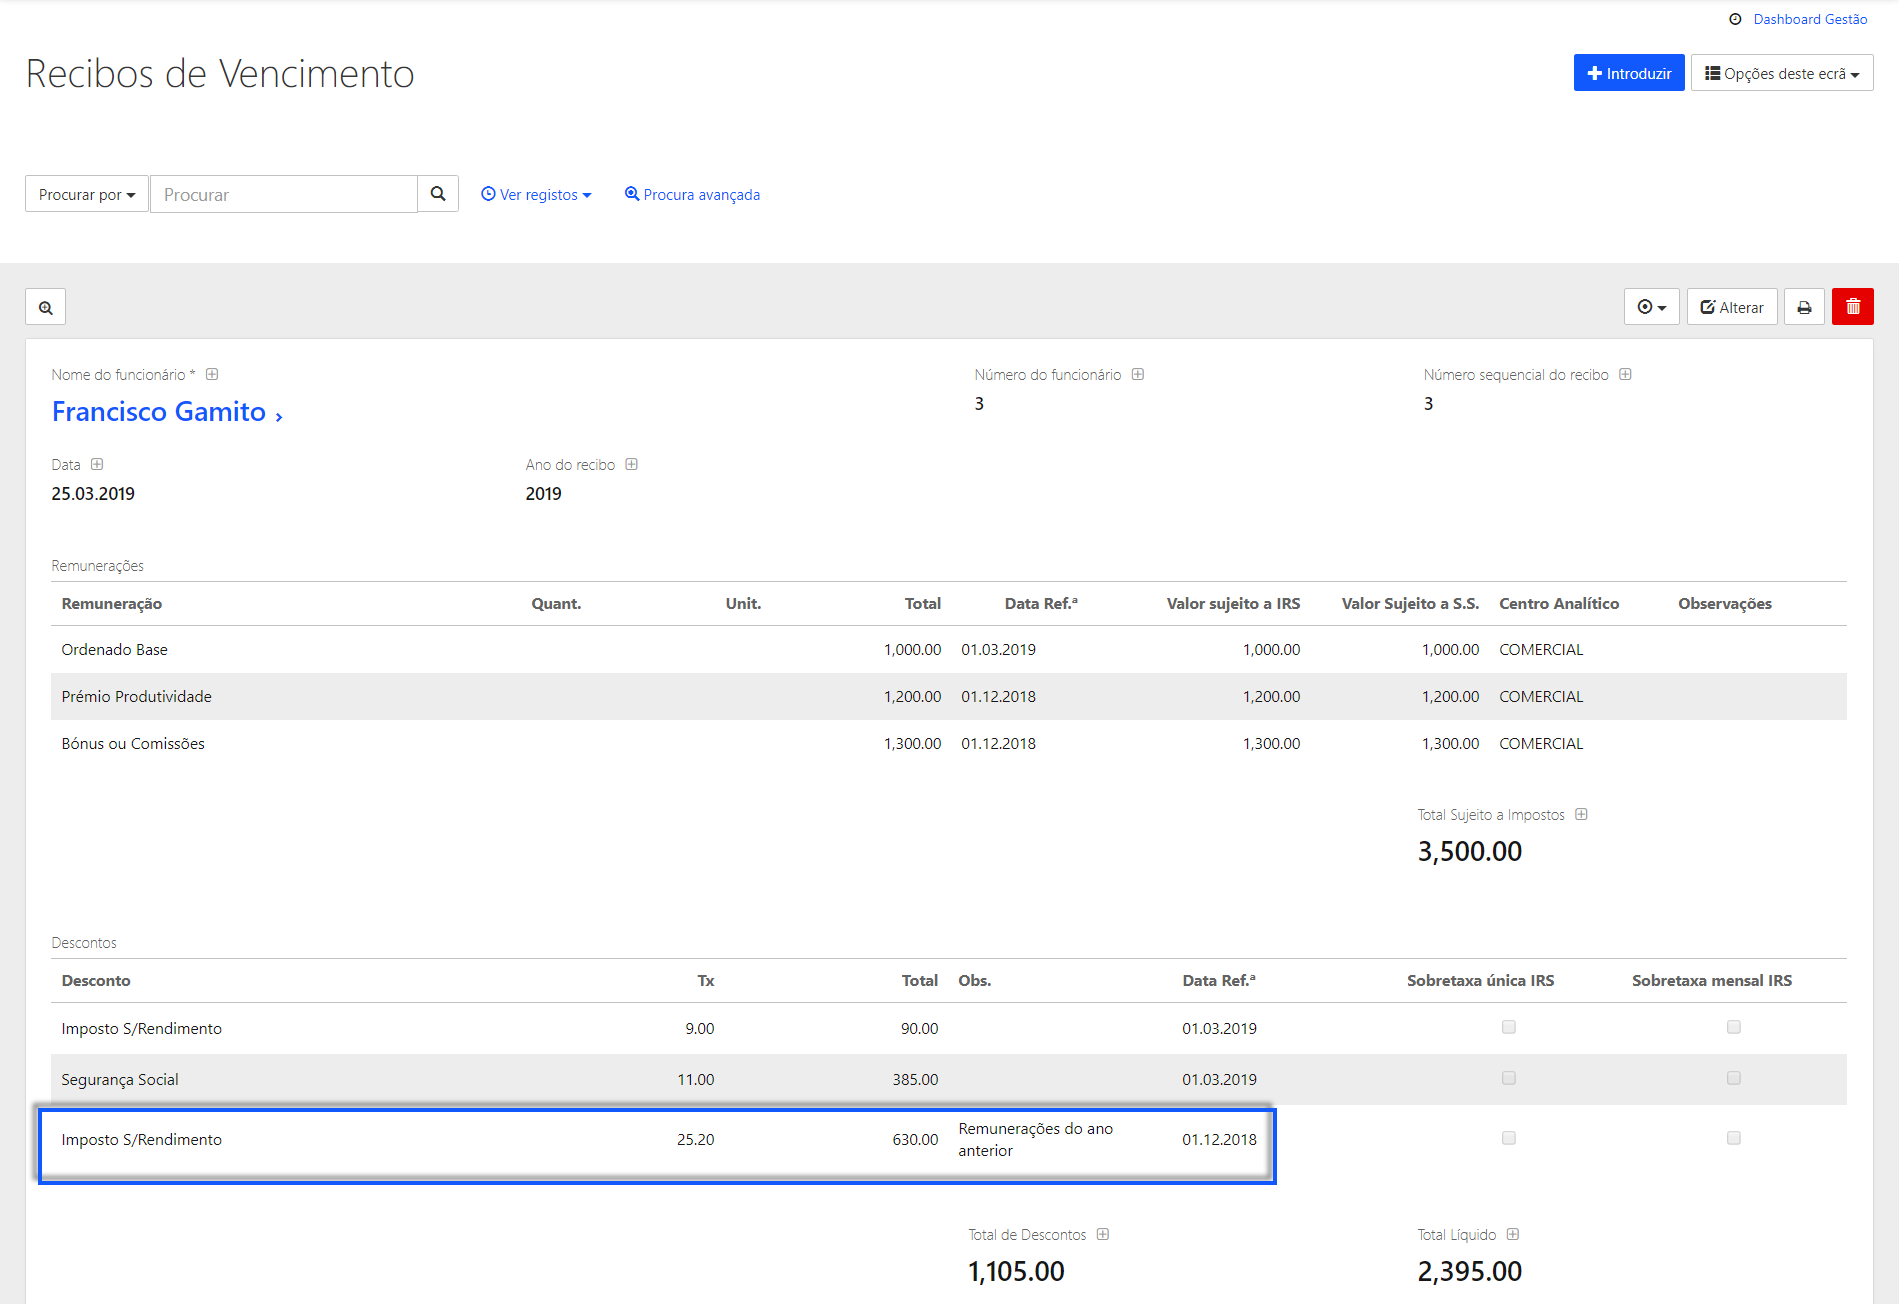Expand plus icon beside Total Sujeito a Impostos
The image size is (1899, 1304).
(1581, 814)
